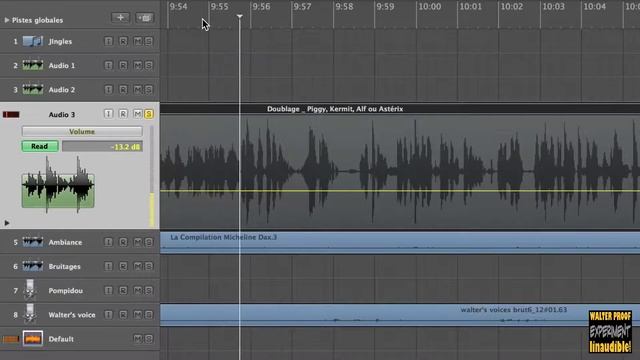Toggle input monitoring on Bruitages track
The height and width of the screenshot is (360, 640).
(109, 266)
